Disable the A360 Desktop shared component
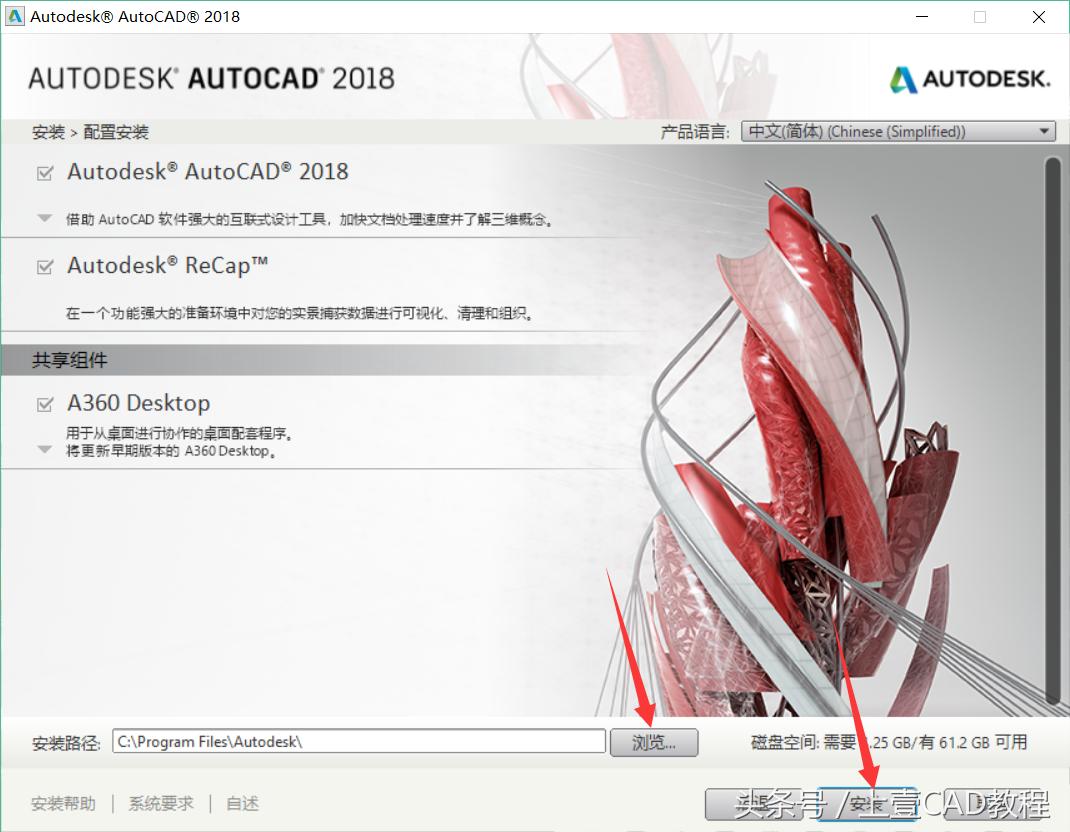 (42, 402)
